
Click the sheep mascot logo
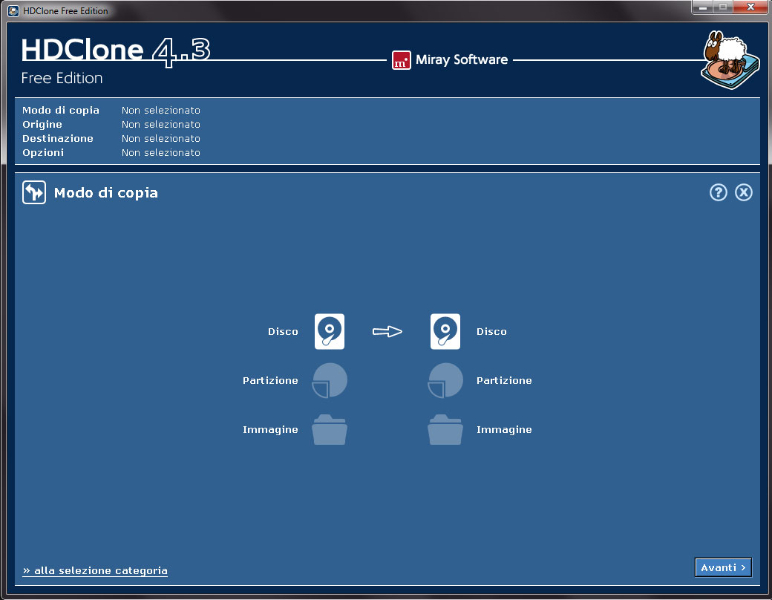[730, 60]
